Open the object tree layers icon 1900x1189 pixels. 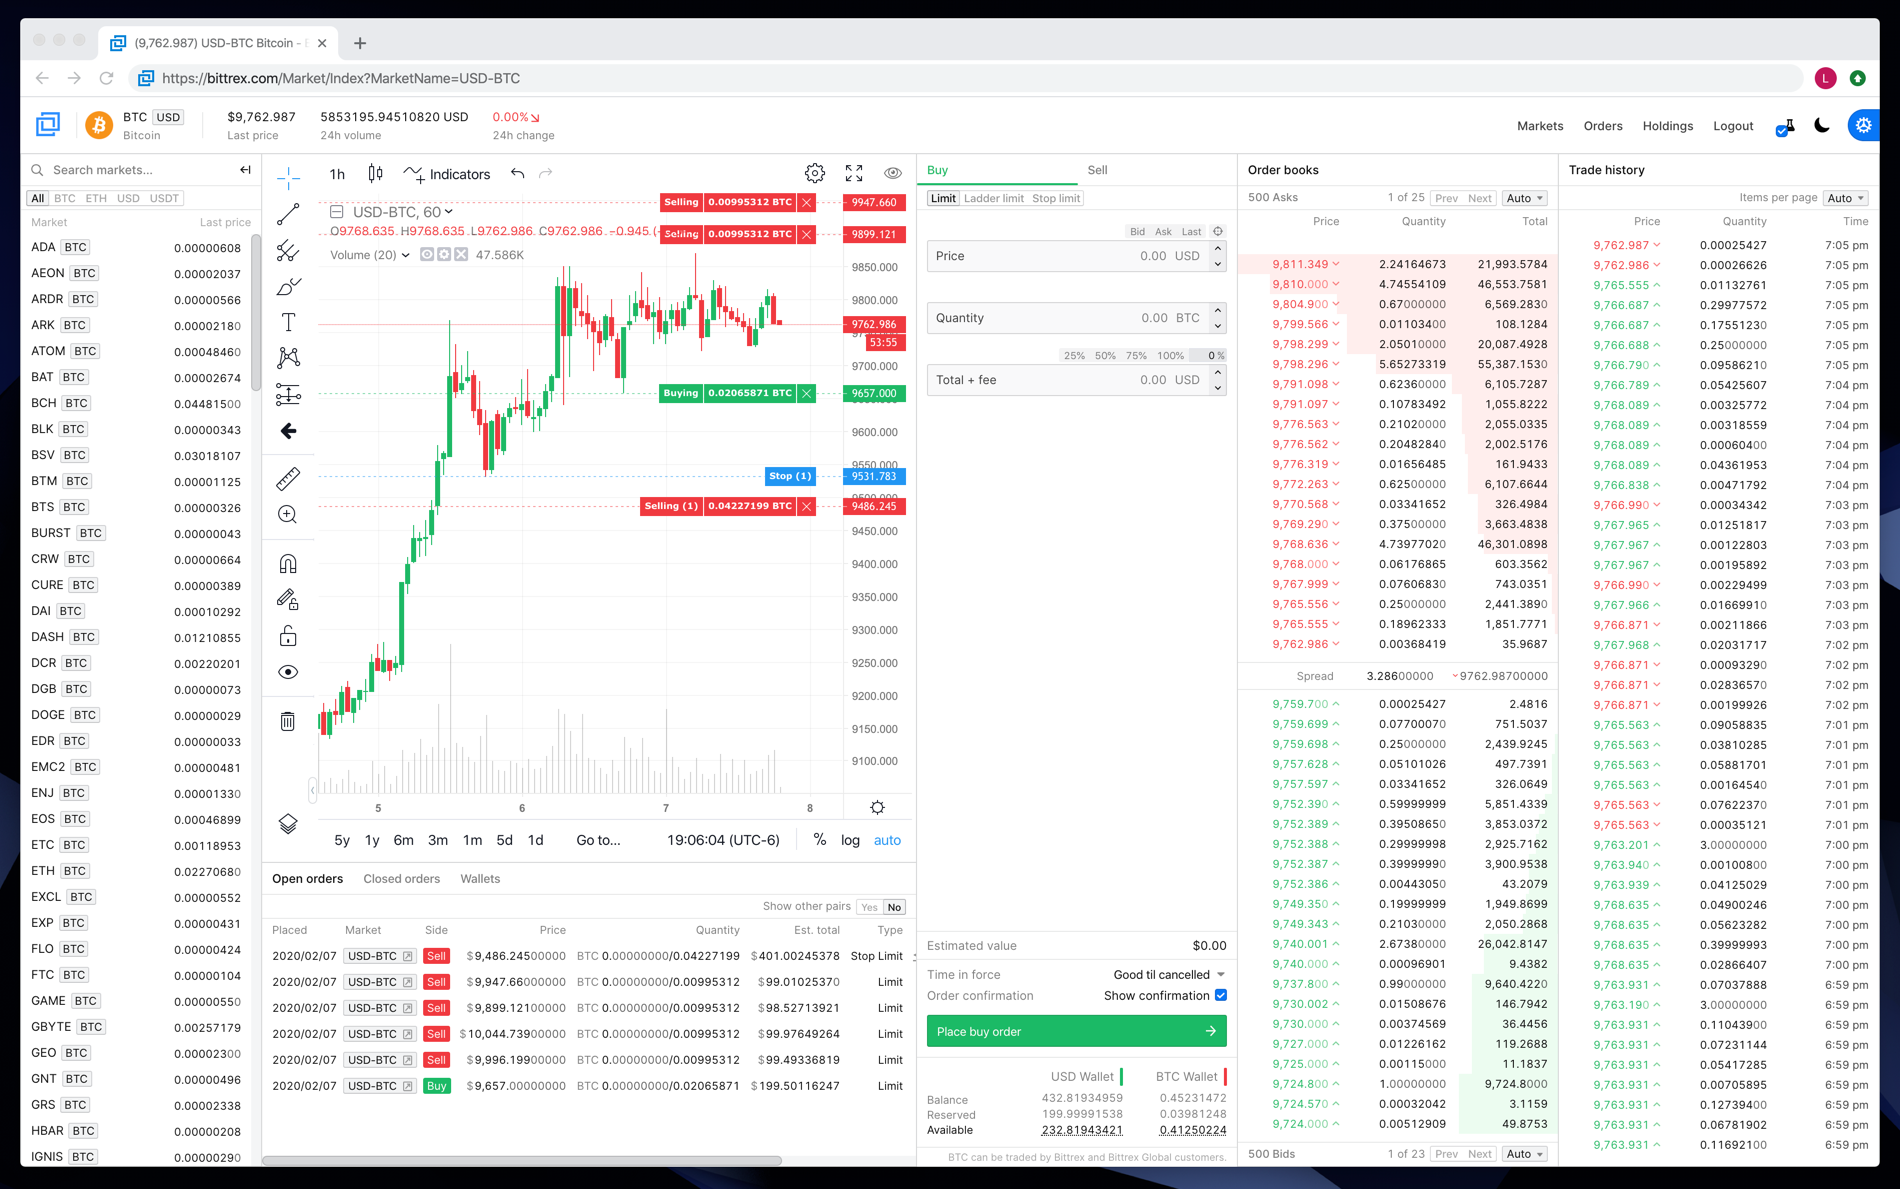pos(288,823)
